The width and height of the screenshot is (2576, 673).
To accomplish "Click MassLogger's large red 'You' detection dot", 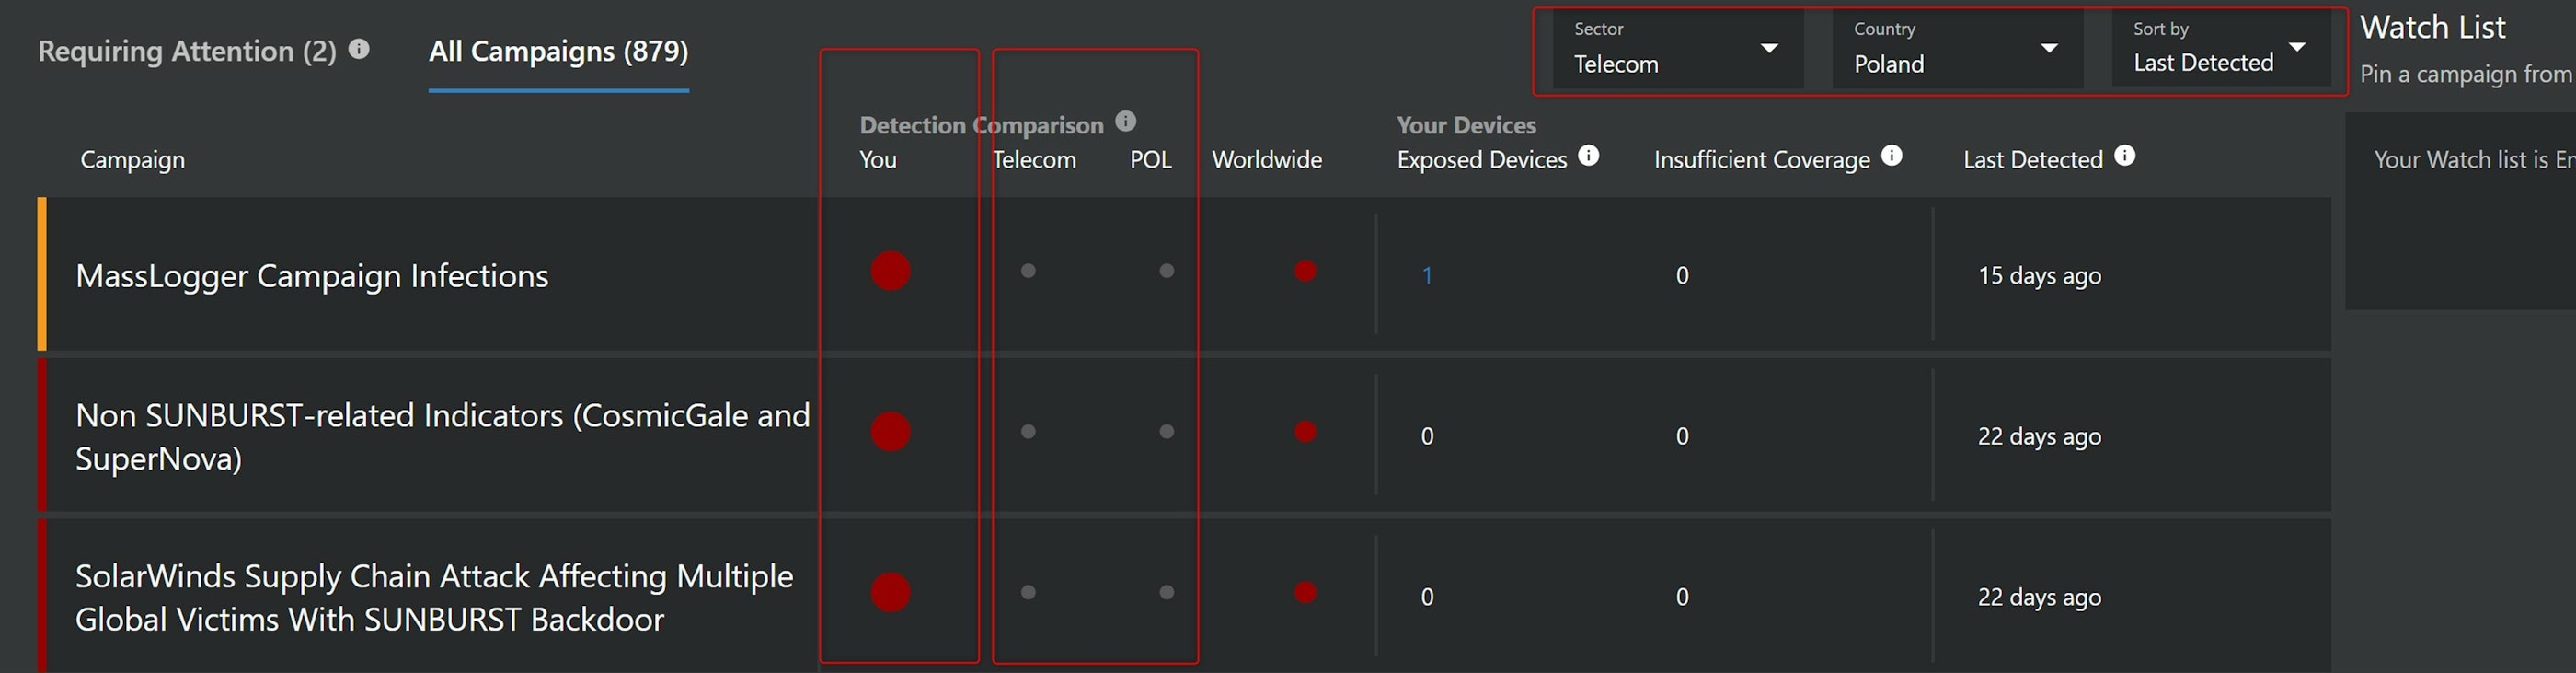I will (890, 271).
